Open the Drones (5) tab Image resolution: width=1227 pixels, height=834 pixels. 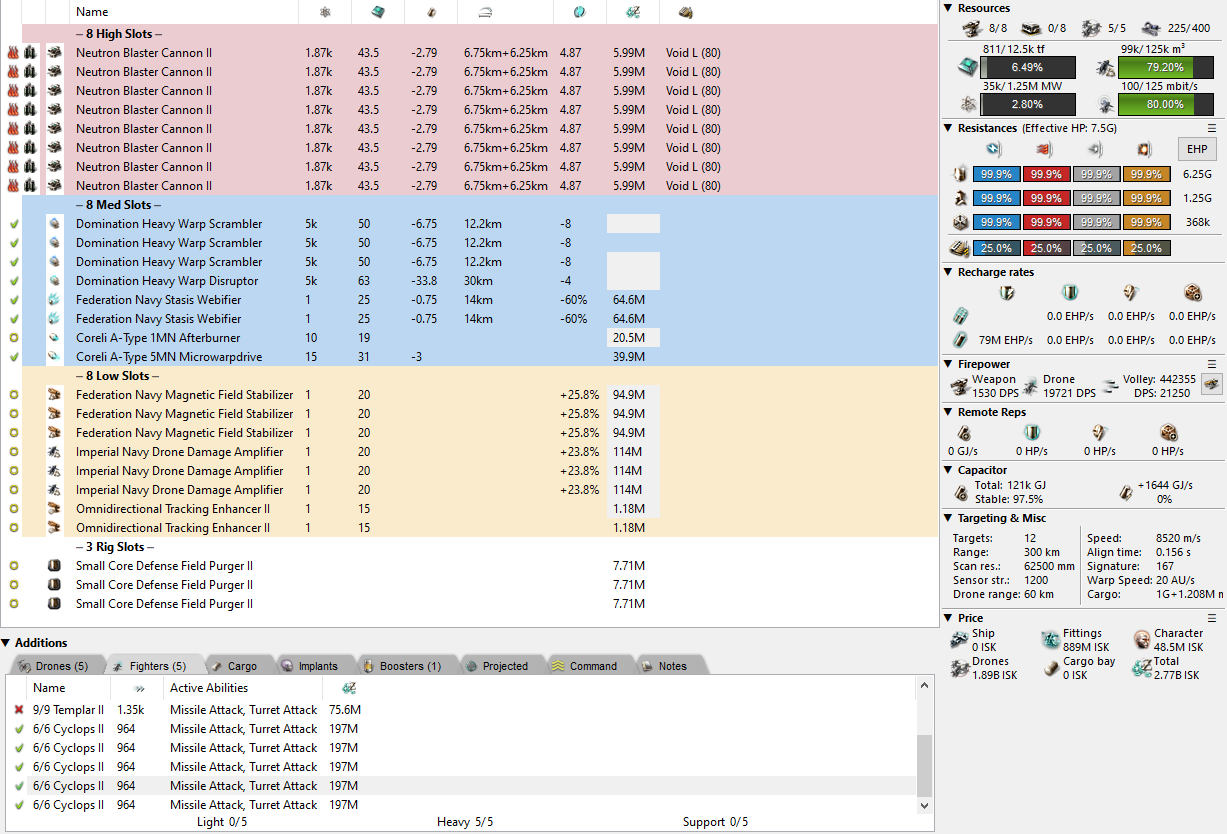[x=54, y=666]
